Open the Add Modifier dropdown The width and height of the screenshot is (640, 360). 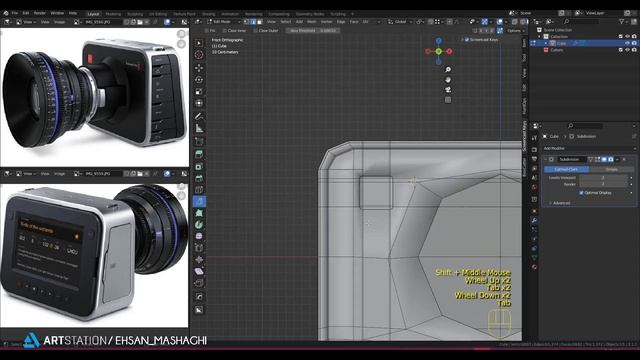(589, 148)
